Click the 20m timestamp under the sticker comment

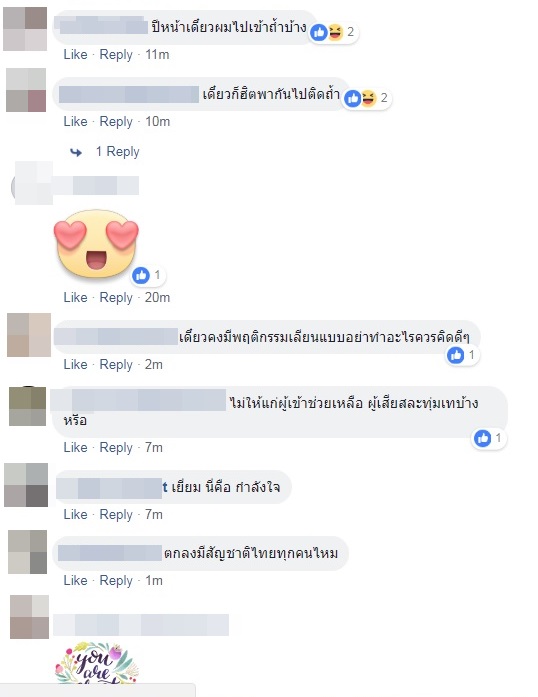[157, 297]
